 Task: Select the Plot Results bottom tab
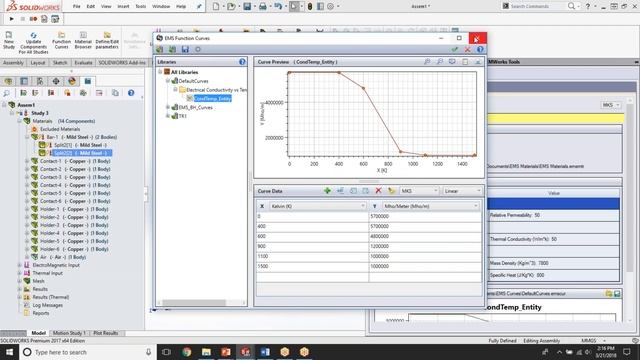106,333
